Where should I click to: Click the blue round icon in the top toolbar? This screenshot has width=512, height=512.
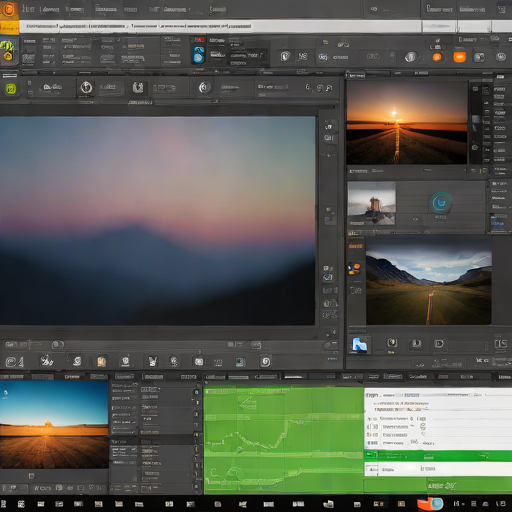pos(198,55)
